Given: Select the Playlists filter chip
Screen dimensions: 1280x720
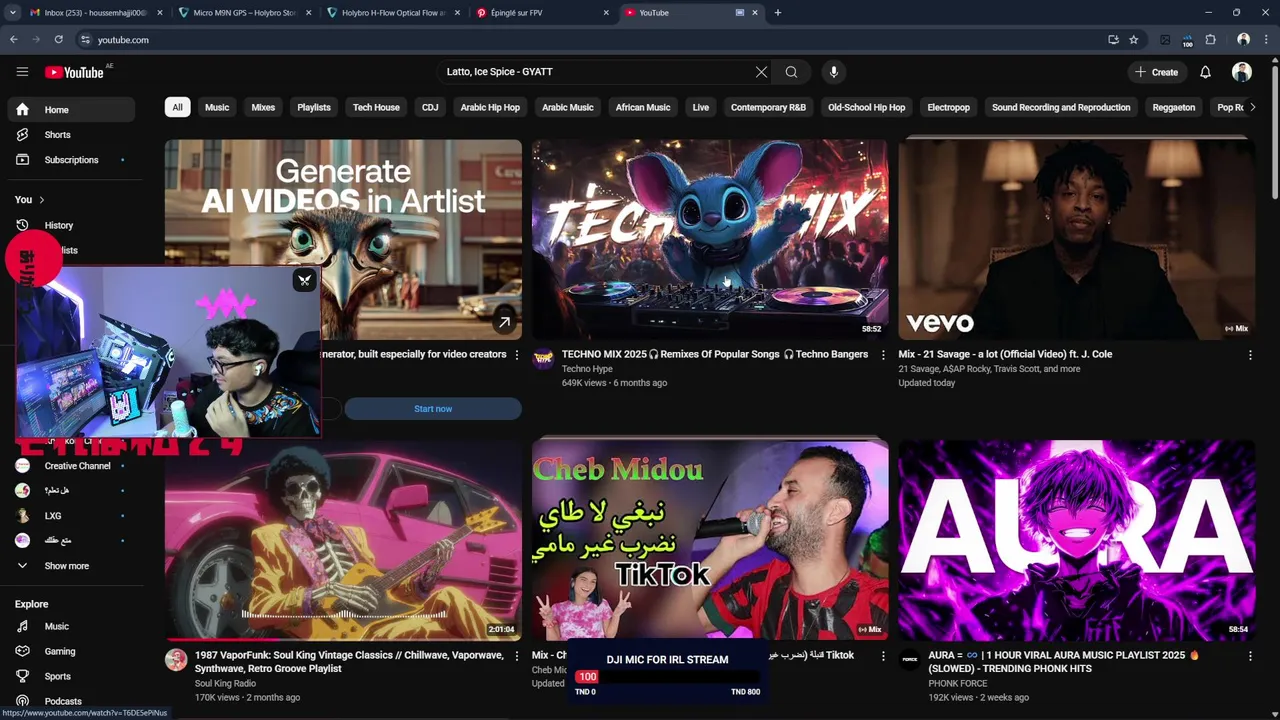Looking at the screenshot, I should [x=314, y=108].
